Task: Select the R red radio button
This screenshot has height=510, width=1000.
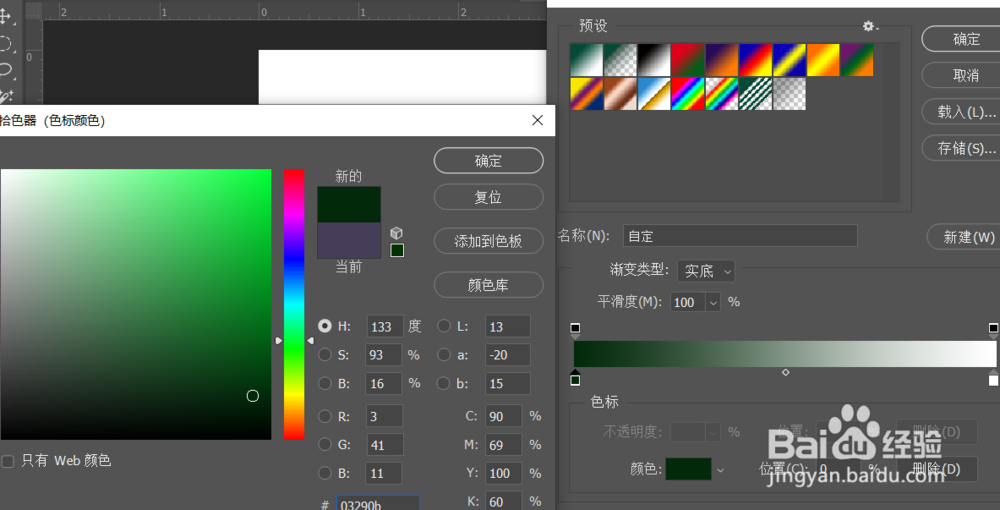Action: coord(325,416)
